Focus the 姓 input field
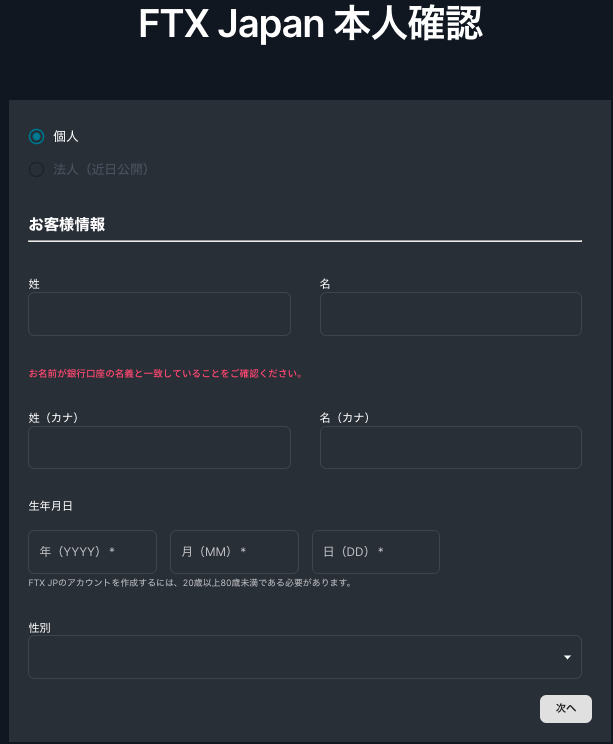Screen dimensions: 613x744 [159, 314]
